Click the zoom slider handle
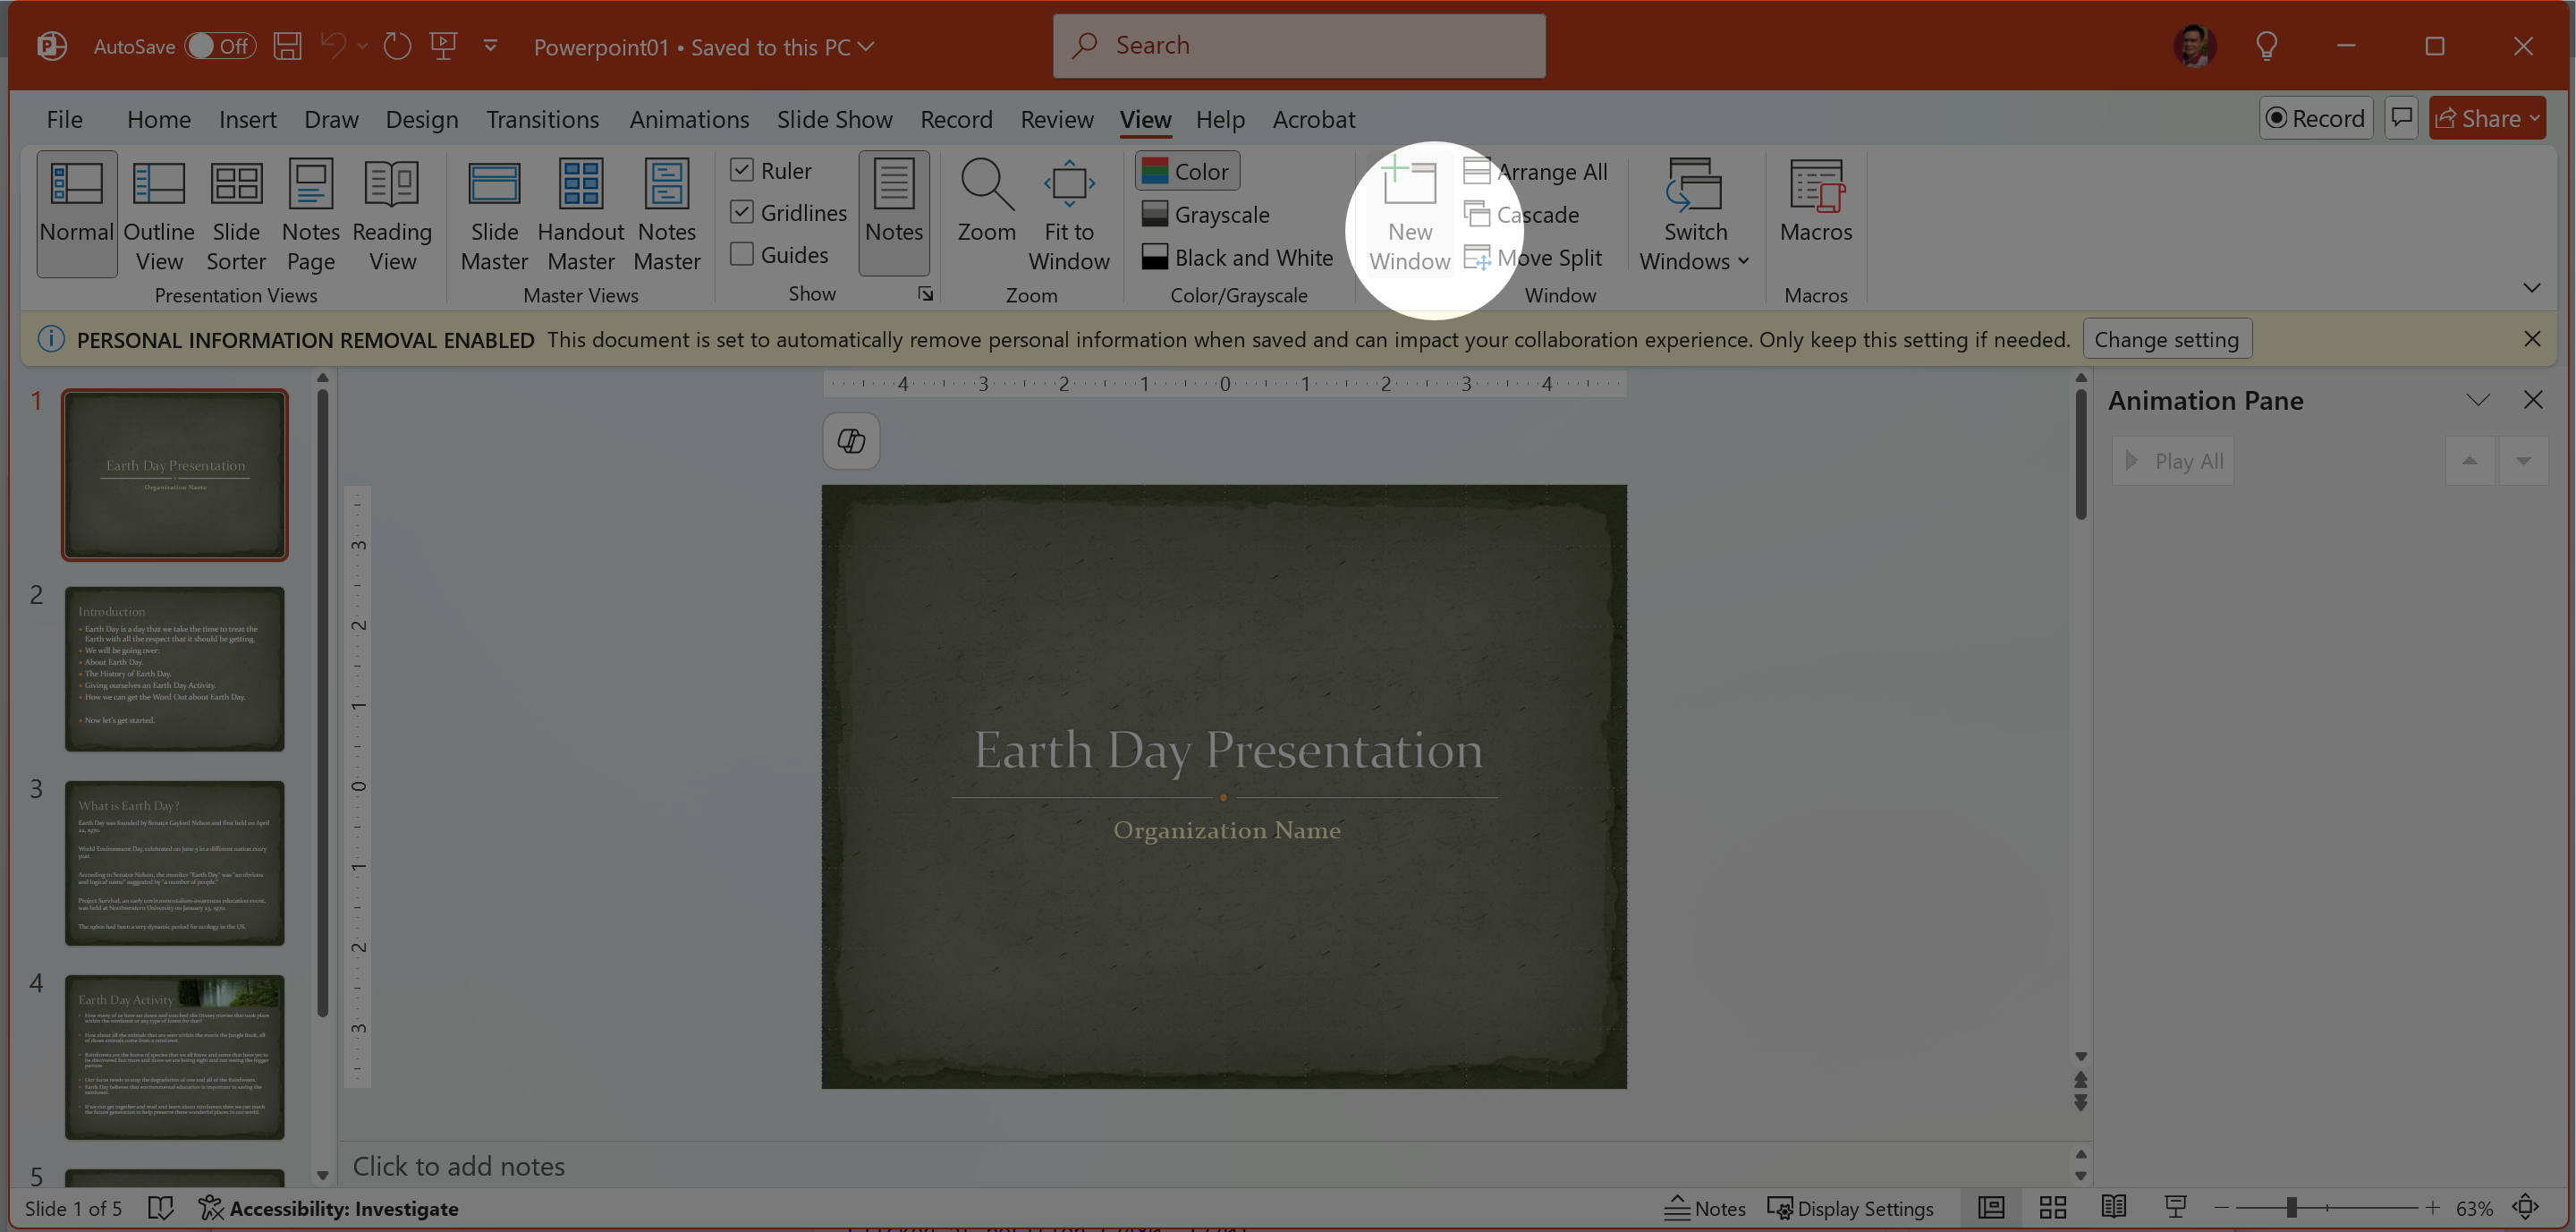 2291,1208
